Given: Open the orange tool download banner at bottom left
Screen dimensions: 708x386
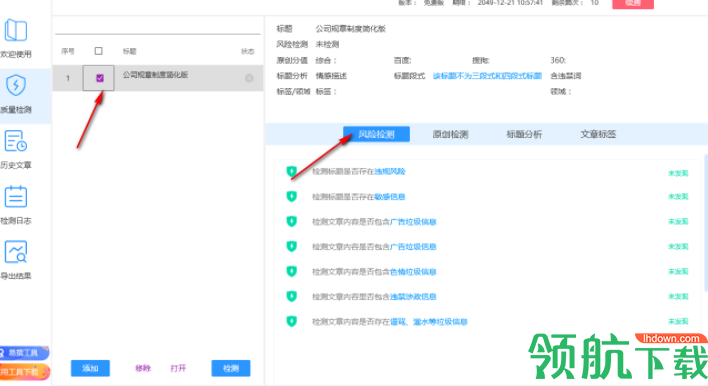Looking at the screenshot, I should (24, 372).
